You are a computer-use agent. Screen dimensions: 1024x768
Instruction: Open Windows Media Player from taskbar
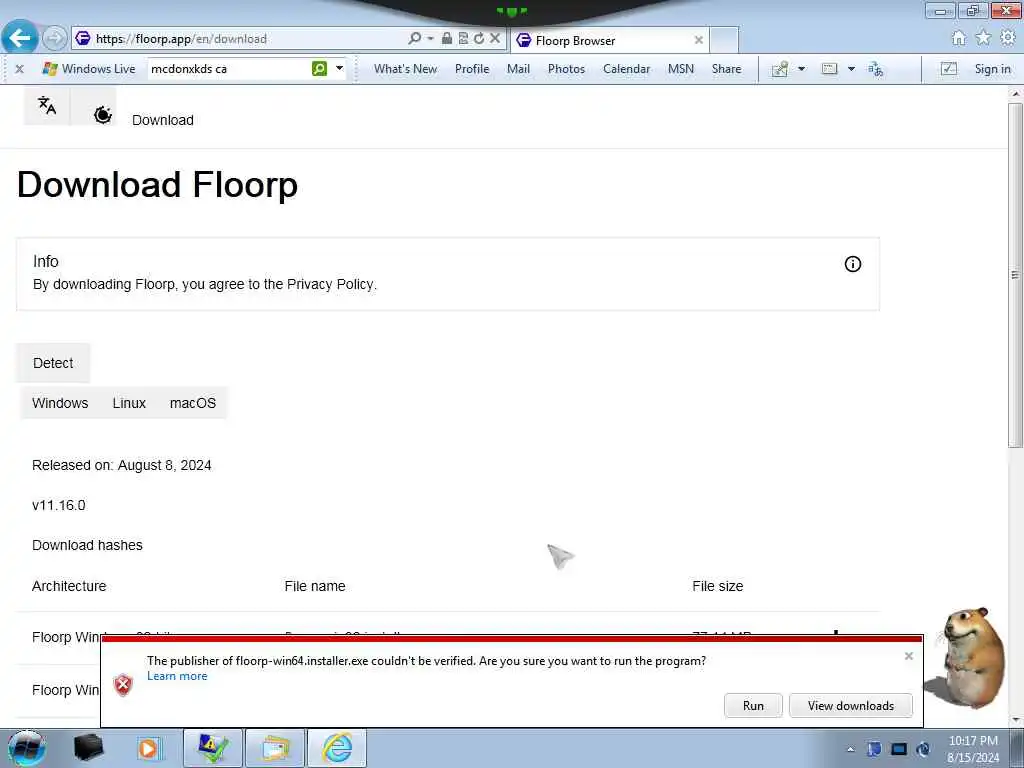click(148, 748)
